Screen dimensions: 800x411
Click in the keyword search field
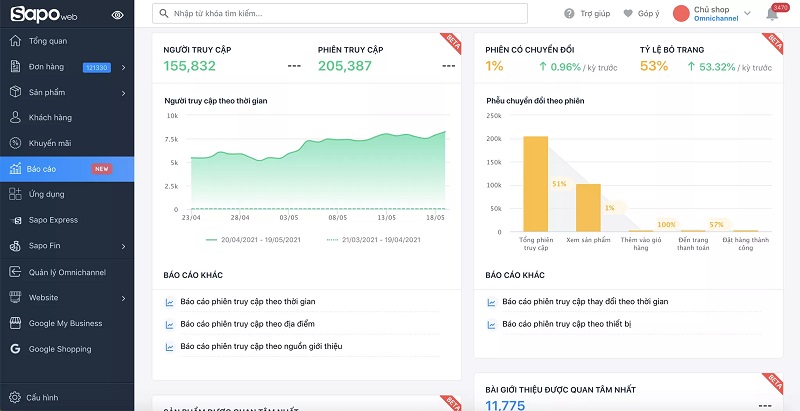tap(340, 14)
